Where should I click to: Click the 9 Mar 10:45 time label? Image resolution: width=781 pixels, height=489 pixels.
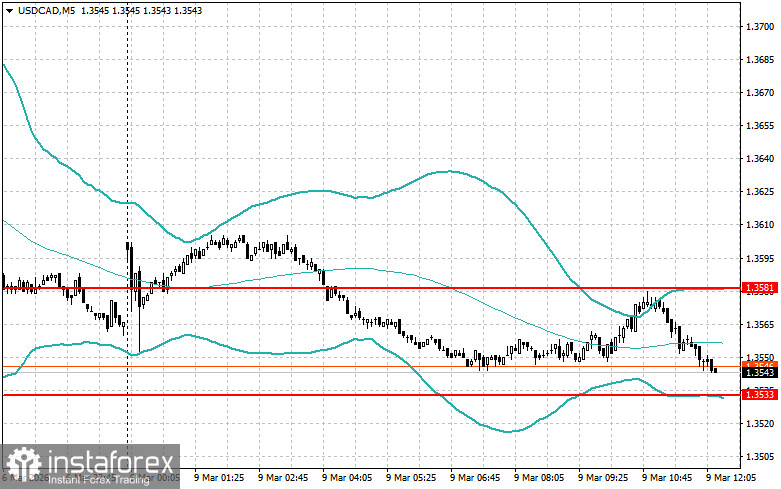point(667,478)
